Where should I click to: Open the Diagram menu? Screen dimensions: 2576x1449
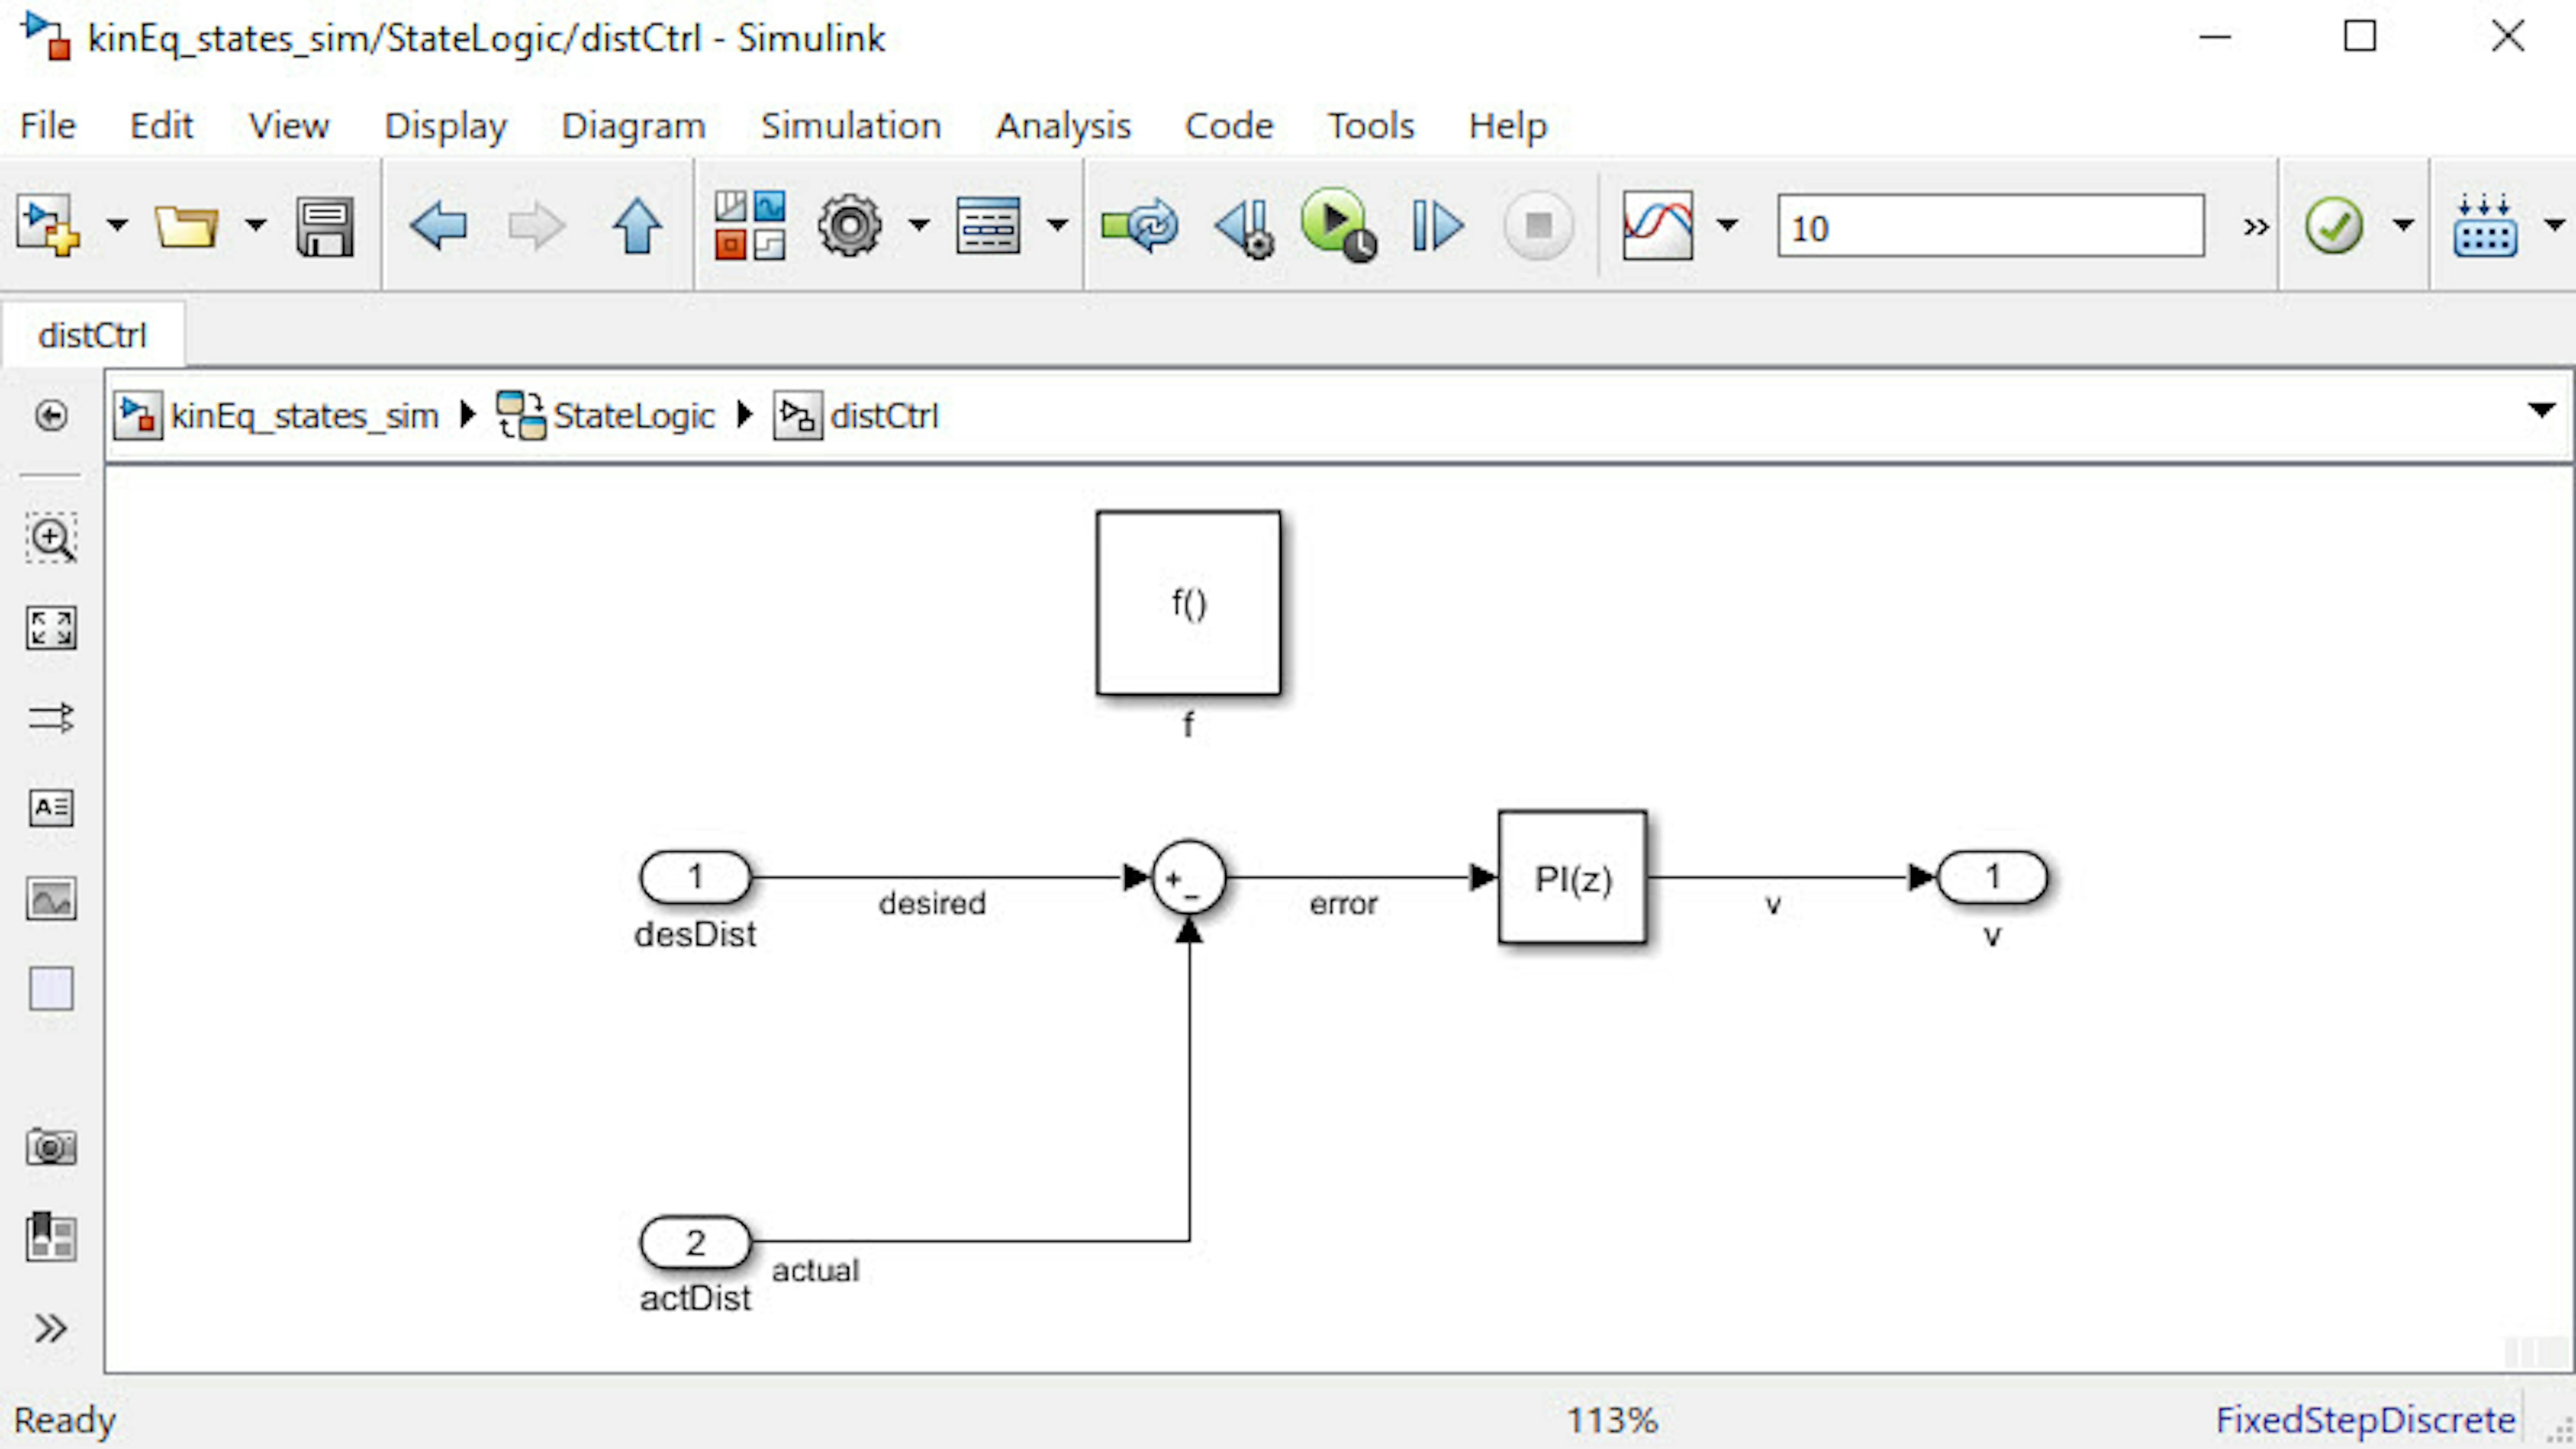tap(634, 125)
